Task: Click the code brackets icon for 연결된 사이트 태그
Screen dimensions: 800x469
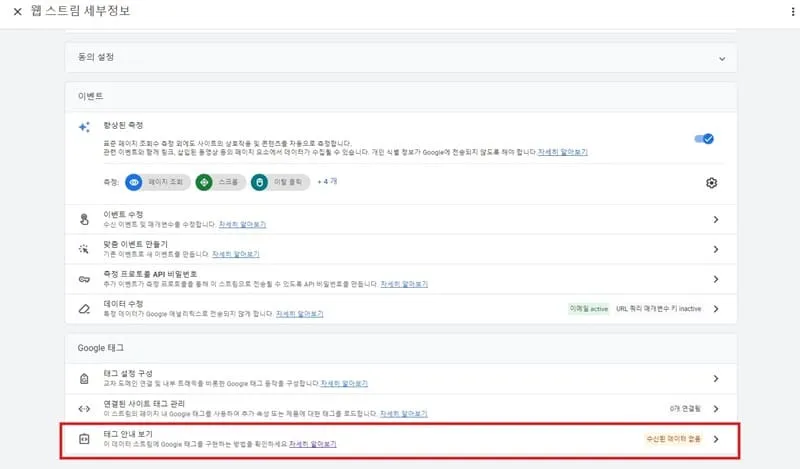Action: tap(84, 409)
